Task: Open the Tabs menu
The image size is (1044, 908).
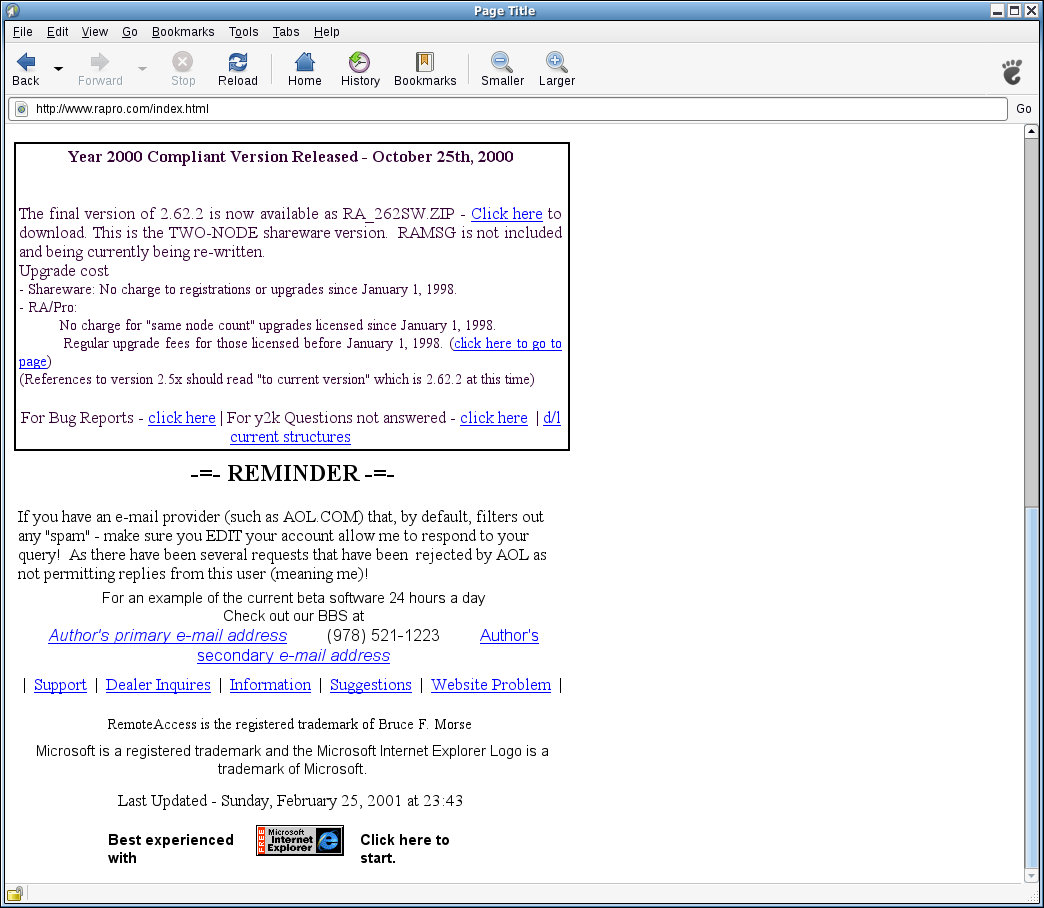Action: click(286, 32)
